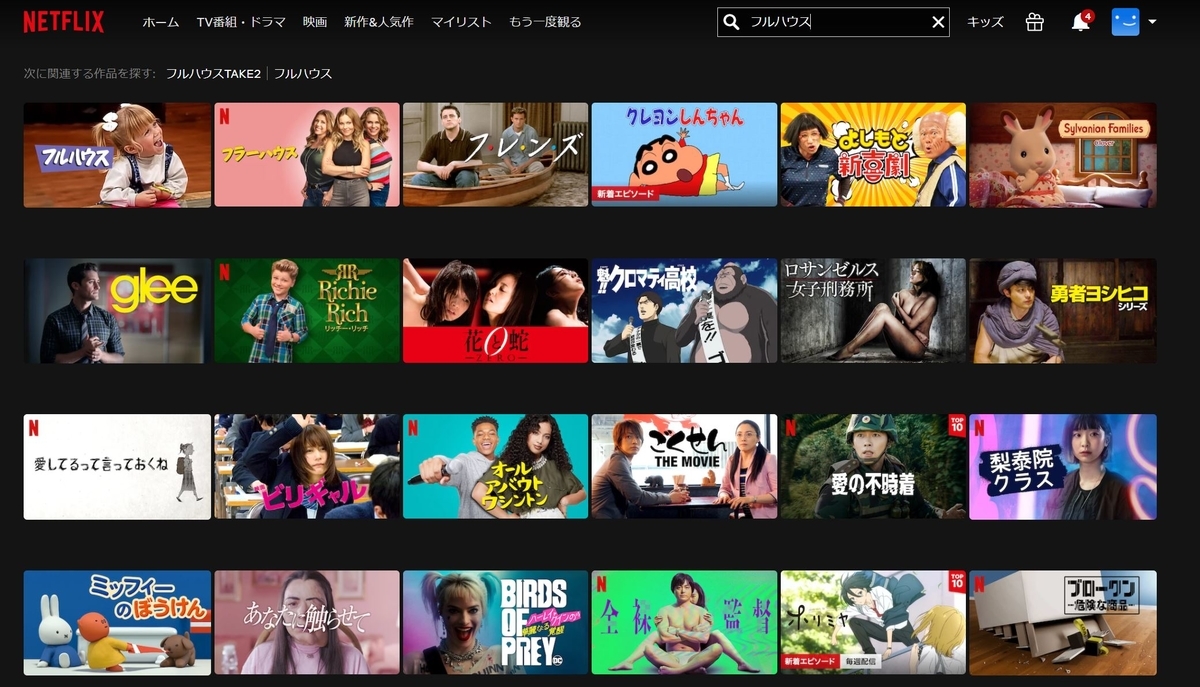
Task: Open the 勇者ヨシヒコ thumbnail
Action: coord(1062,311)
